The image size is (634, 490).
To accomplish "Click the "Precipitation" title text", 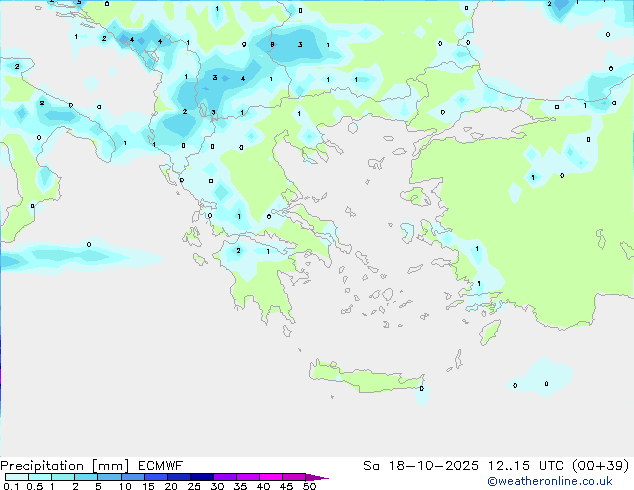I will tap(42, 466).
